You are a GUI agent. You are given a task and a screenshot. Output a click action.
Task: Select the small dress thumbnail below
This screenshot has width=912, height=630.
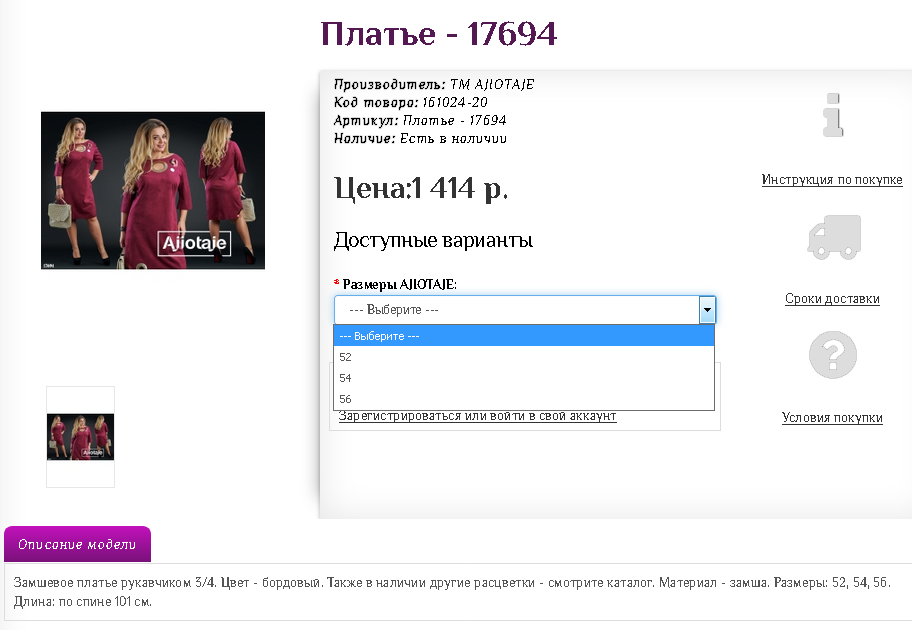(80, 437)
